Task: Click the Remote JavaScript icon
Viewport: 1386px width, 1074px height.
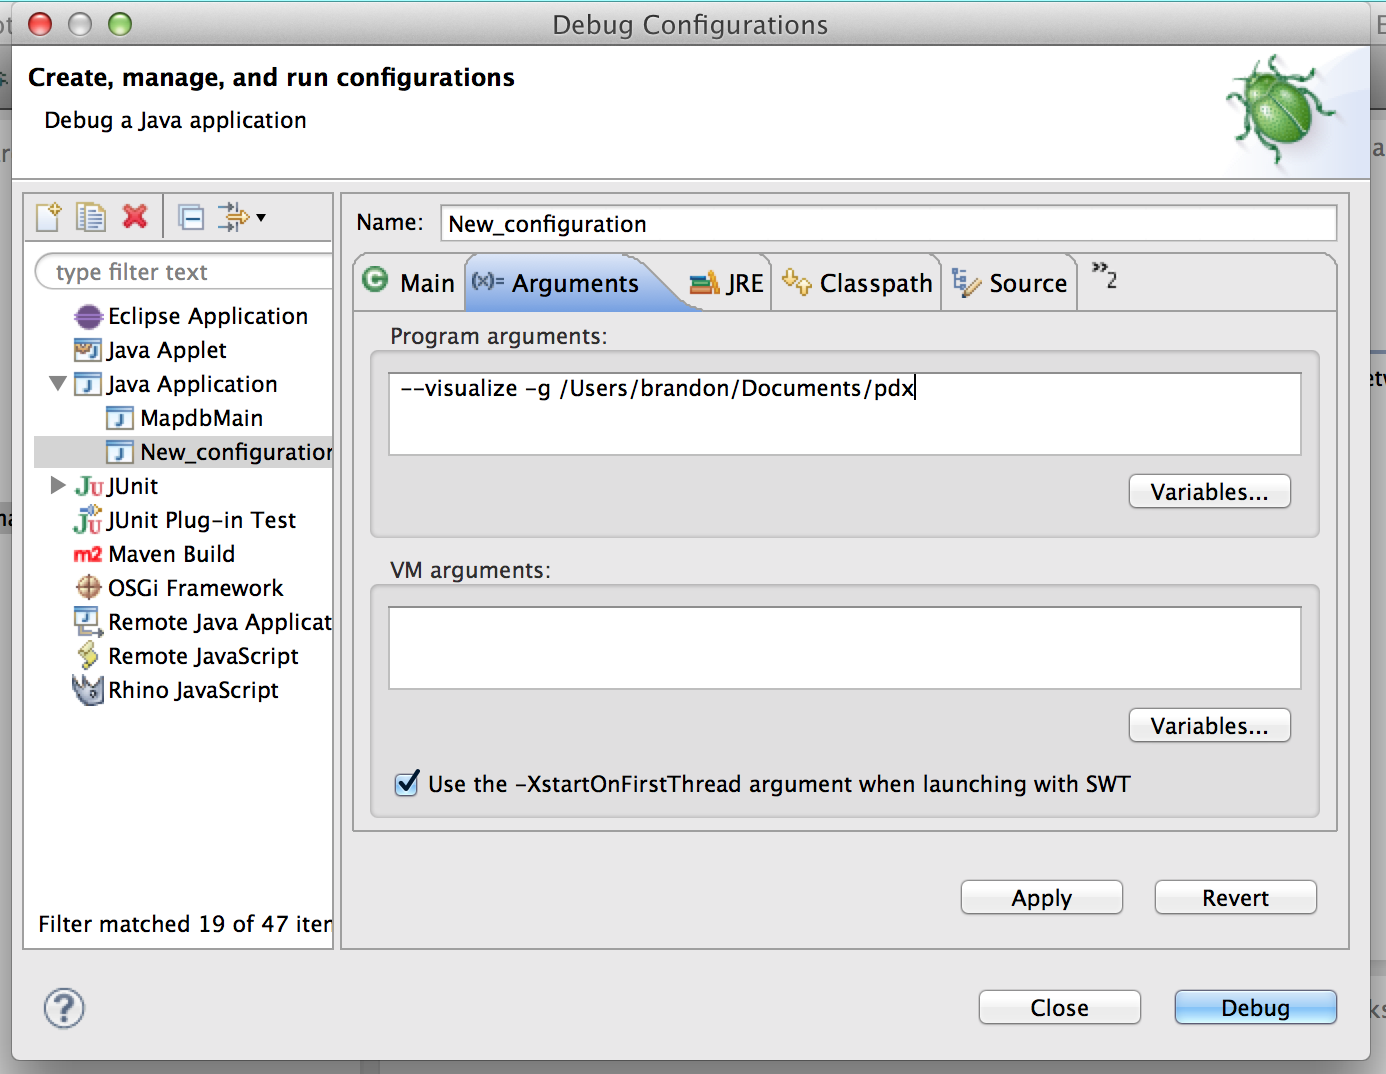Action: click(x=88, y=656)
